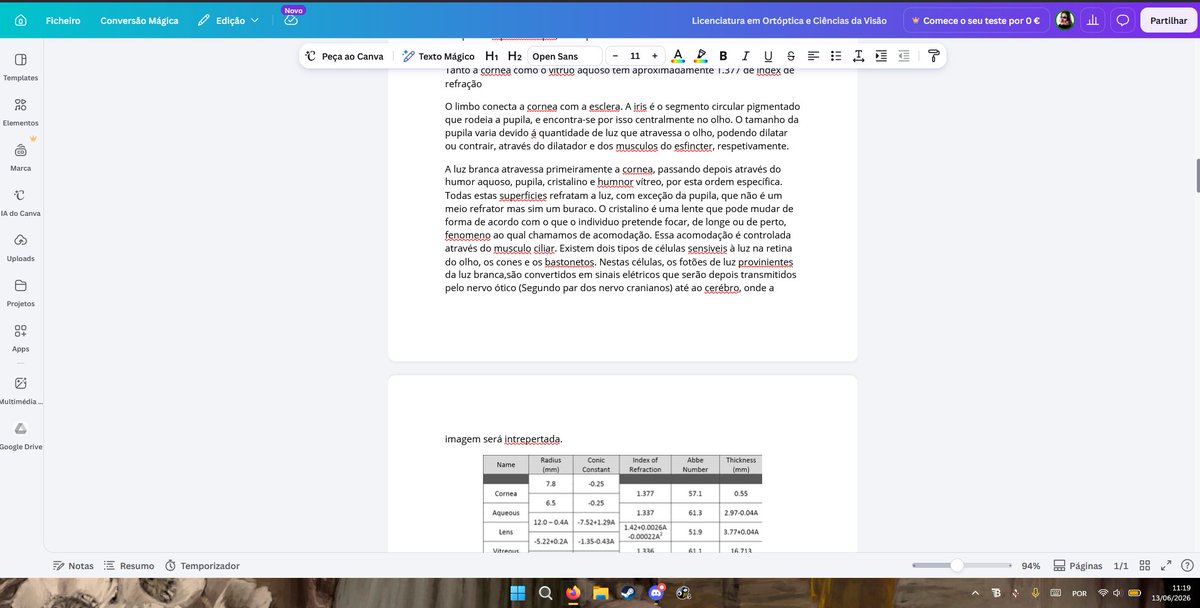This screenshot has height=608, width=1200.
Task: Open File Explorer from taskbar
Action: (601, 593)
